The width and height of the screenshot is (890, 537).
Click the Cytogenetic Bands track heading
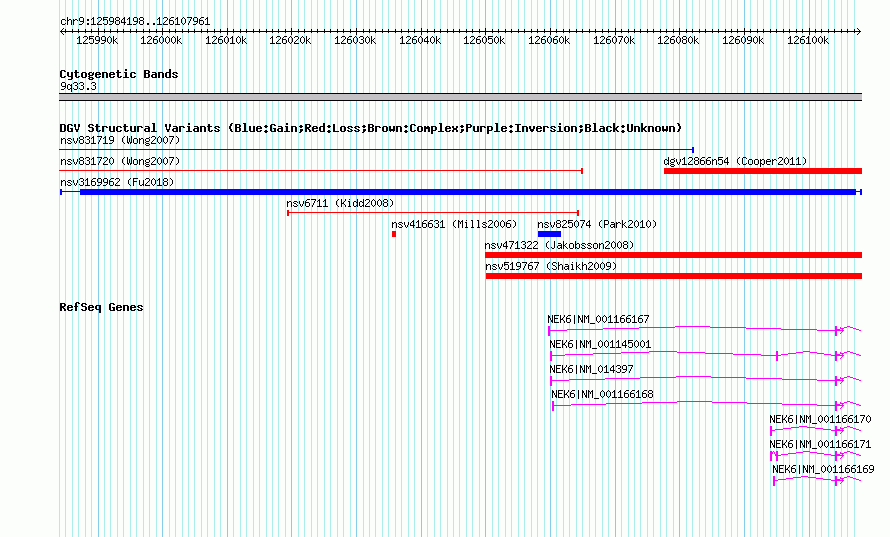tap(119, 74)
